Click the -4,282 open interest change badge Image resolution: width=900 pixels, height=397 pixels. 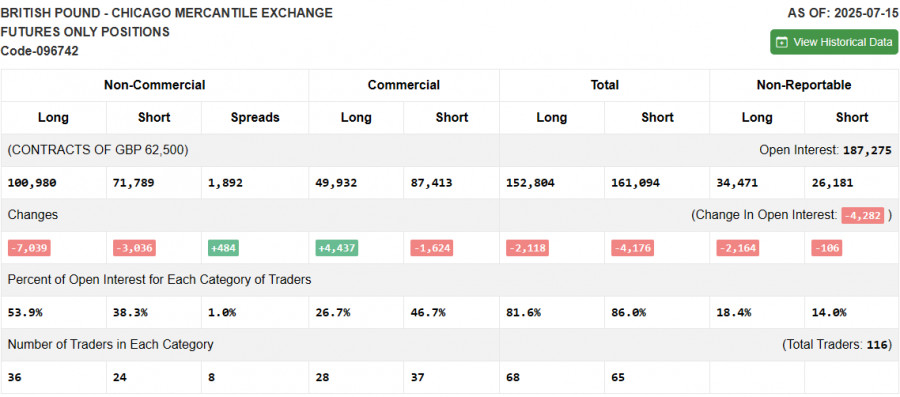[x=863, y=216]
